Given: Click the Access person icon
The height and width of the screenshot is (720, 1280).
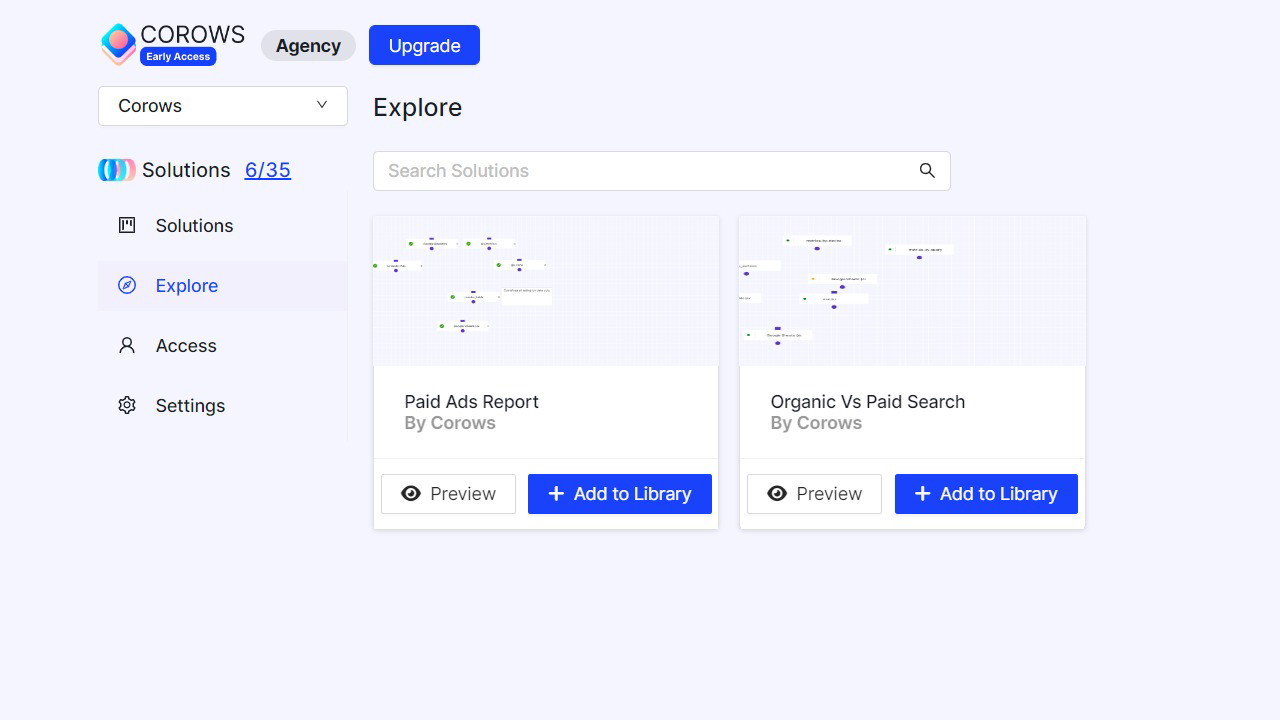Looking at the screenshot, I should pos(127,345).
